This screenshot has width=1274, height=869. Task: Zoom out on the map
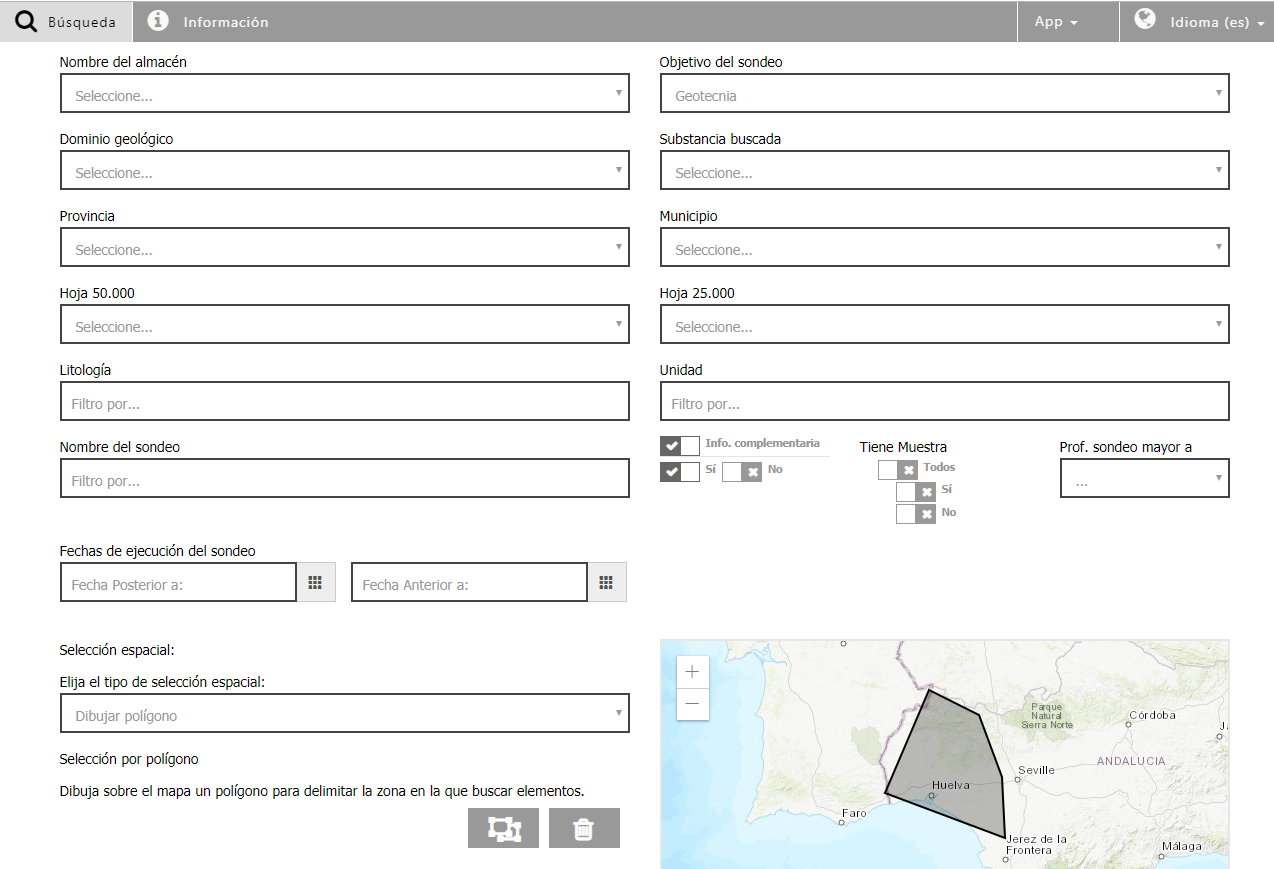click(x=692, y=705)
